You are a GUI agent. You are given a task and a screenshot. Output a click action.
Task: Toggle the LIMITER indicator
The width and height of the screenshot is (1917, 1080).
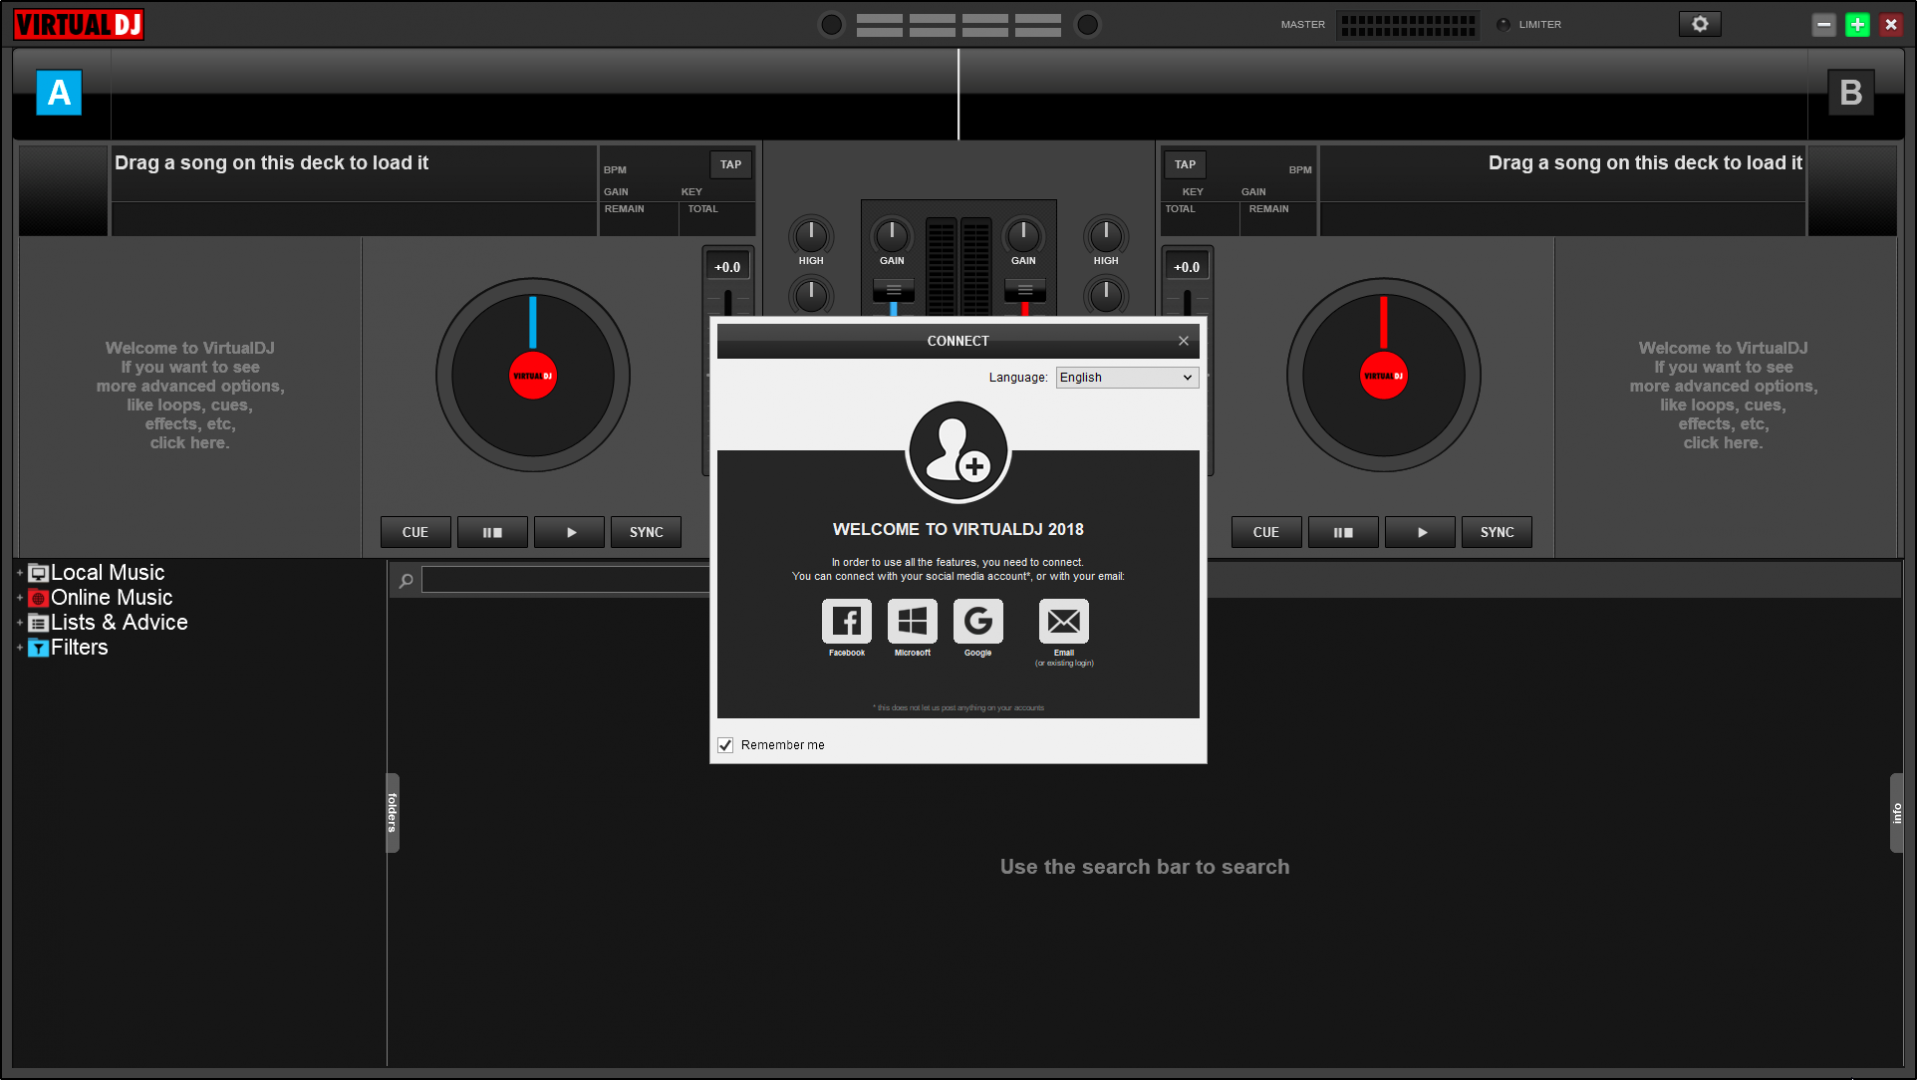tap(1503, 24)
